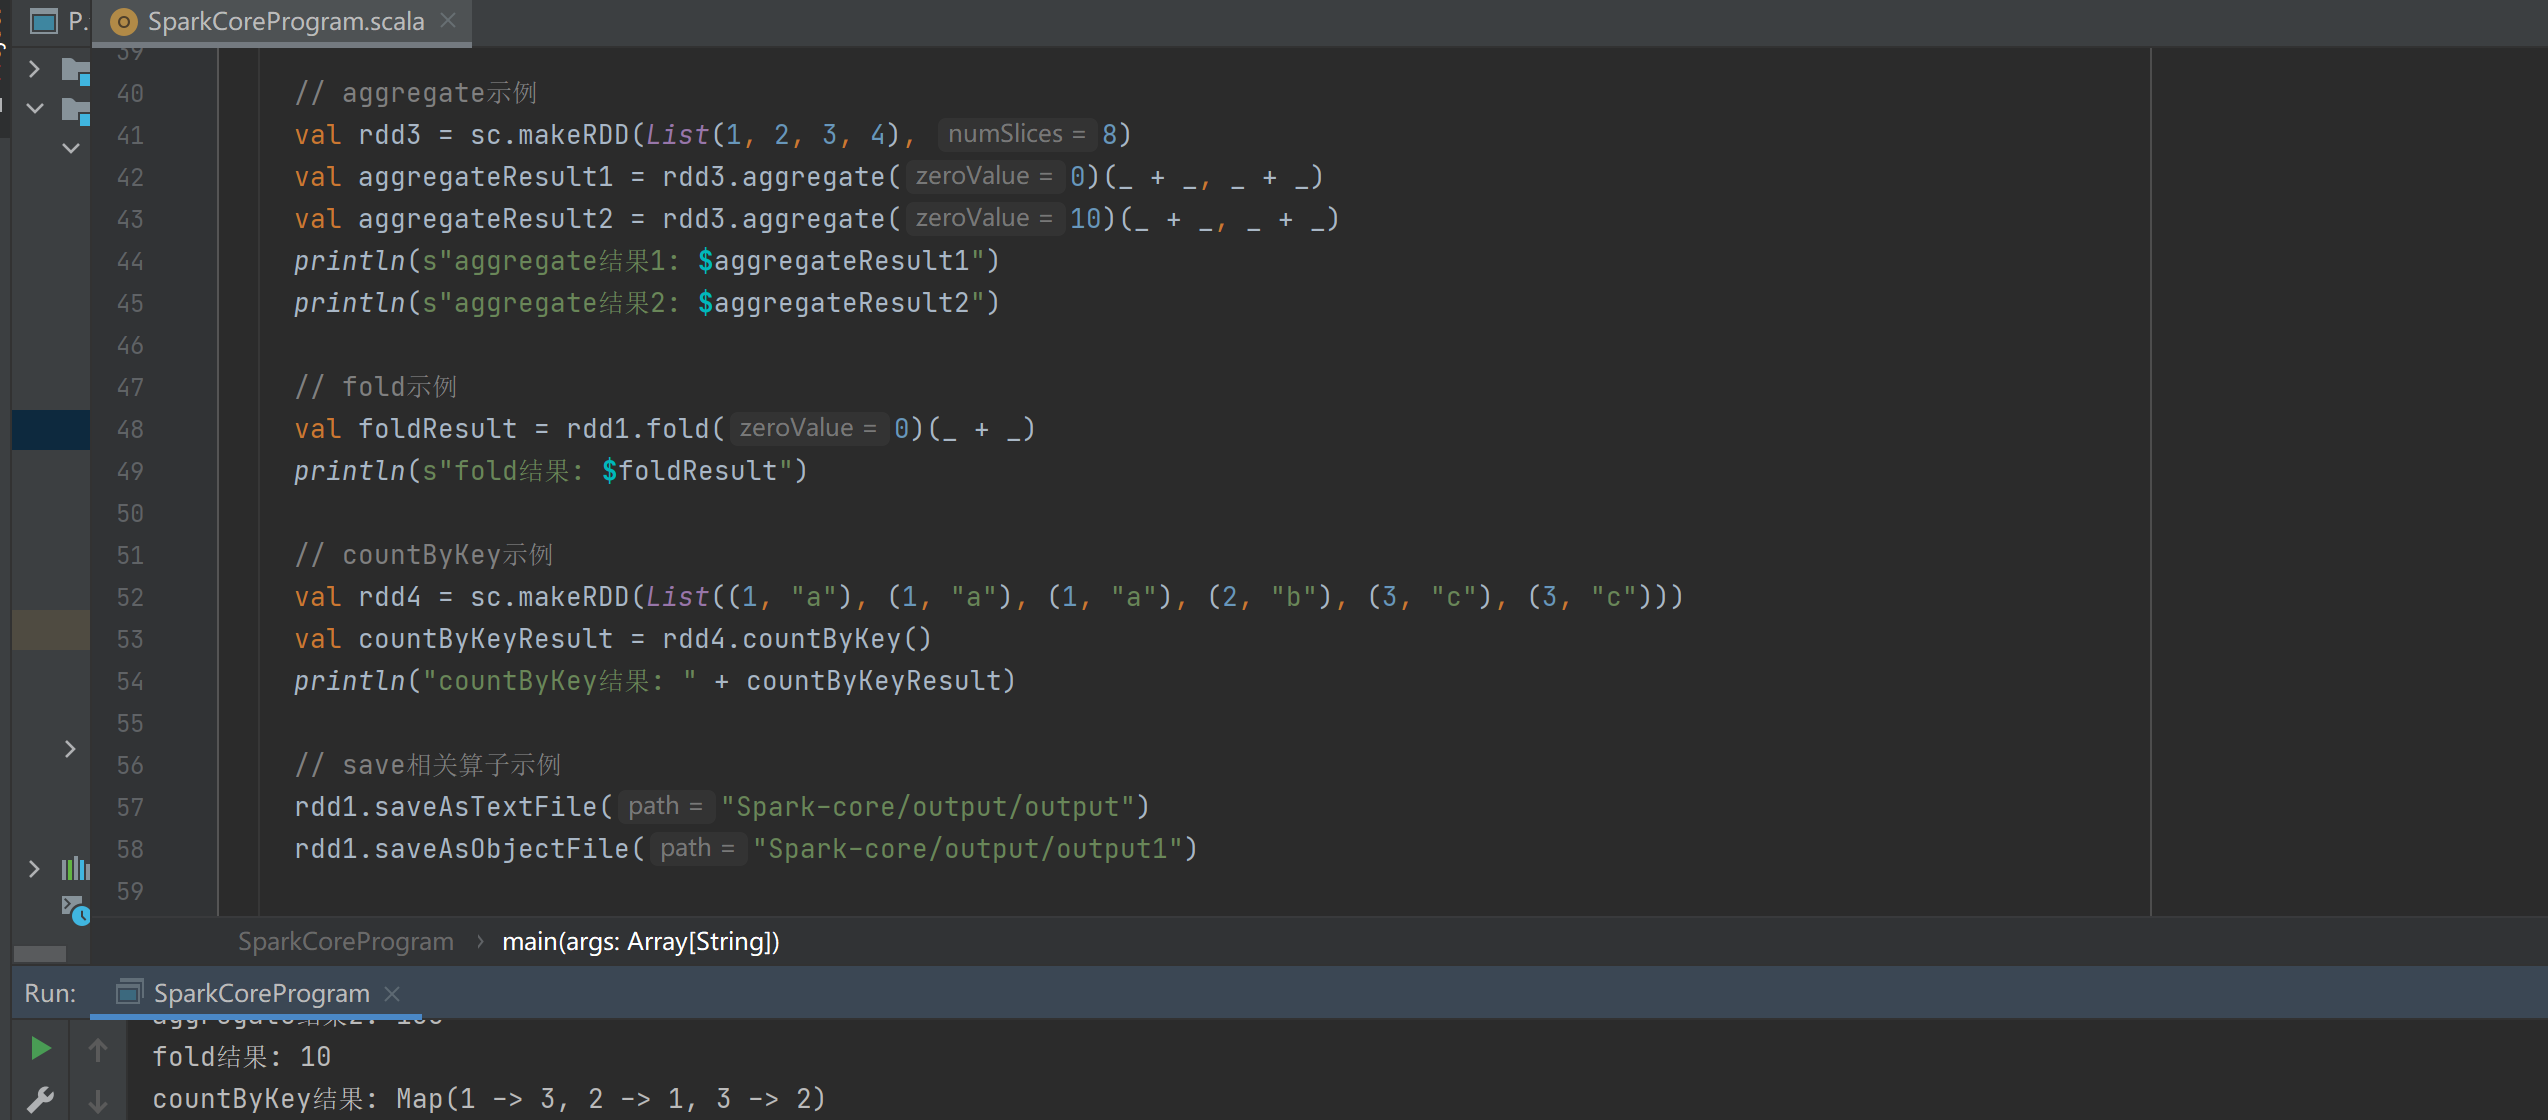
Task: Click Scala object icon on SparkCoreProgram.scala tab
Action: pyautogui.click(x=124, y=21)
